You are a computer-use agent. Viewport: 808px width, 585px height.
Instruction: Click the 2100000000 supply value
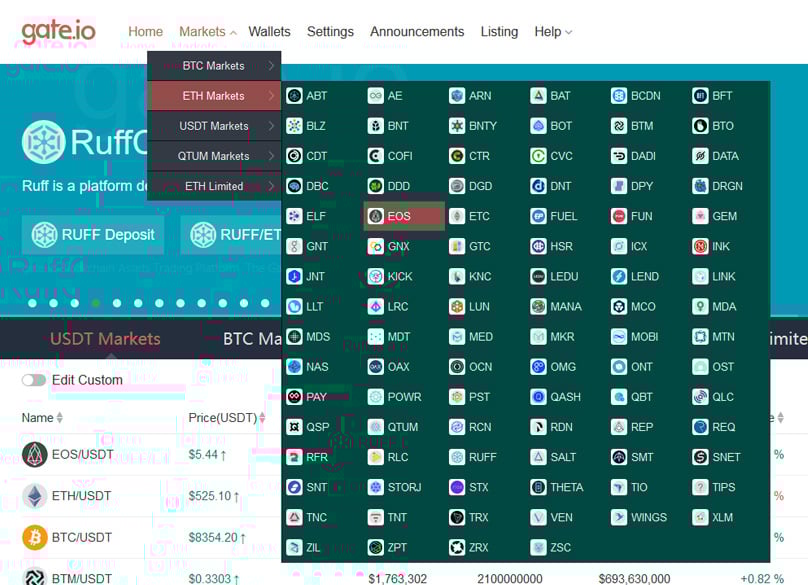tap(510, 579)
